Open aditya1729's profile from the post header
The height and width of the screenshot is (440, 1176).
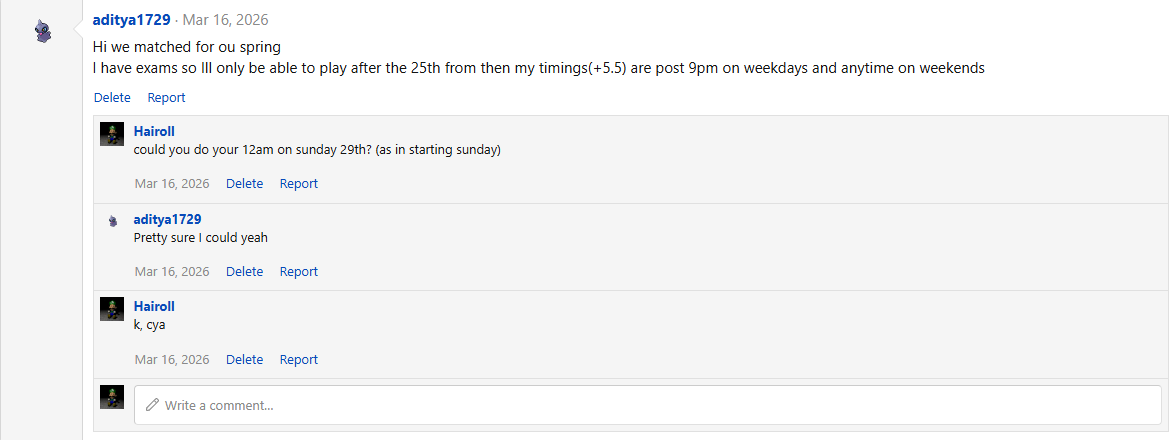132,20
